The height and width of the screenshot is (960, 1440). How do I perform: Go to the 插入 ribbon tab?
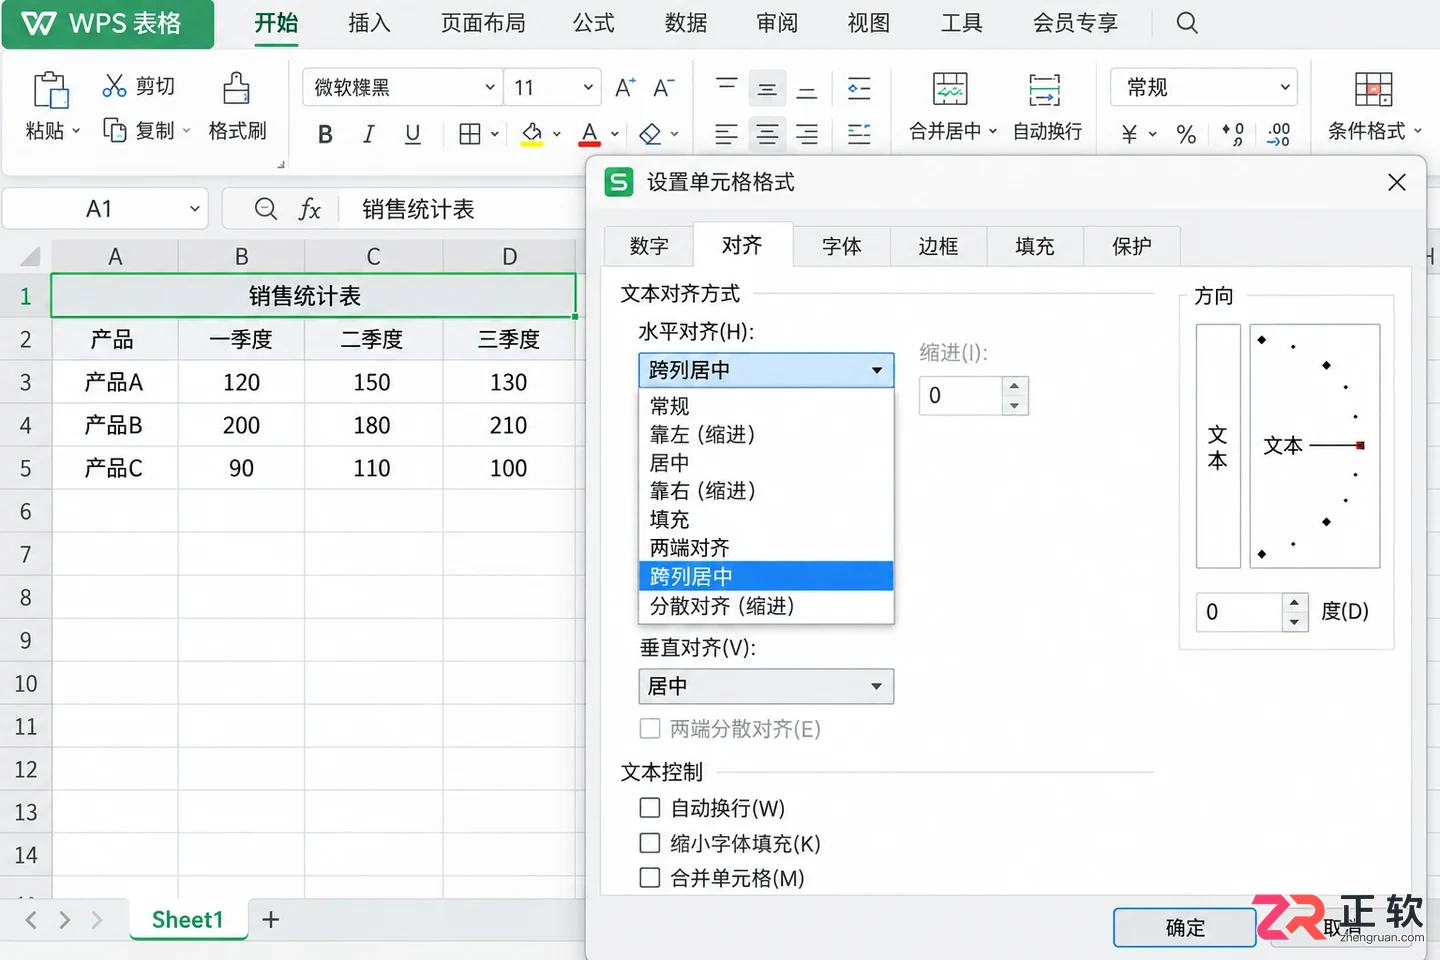click(x=369, y=23)
